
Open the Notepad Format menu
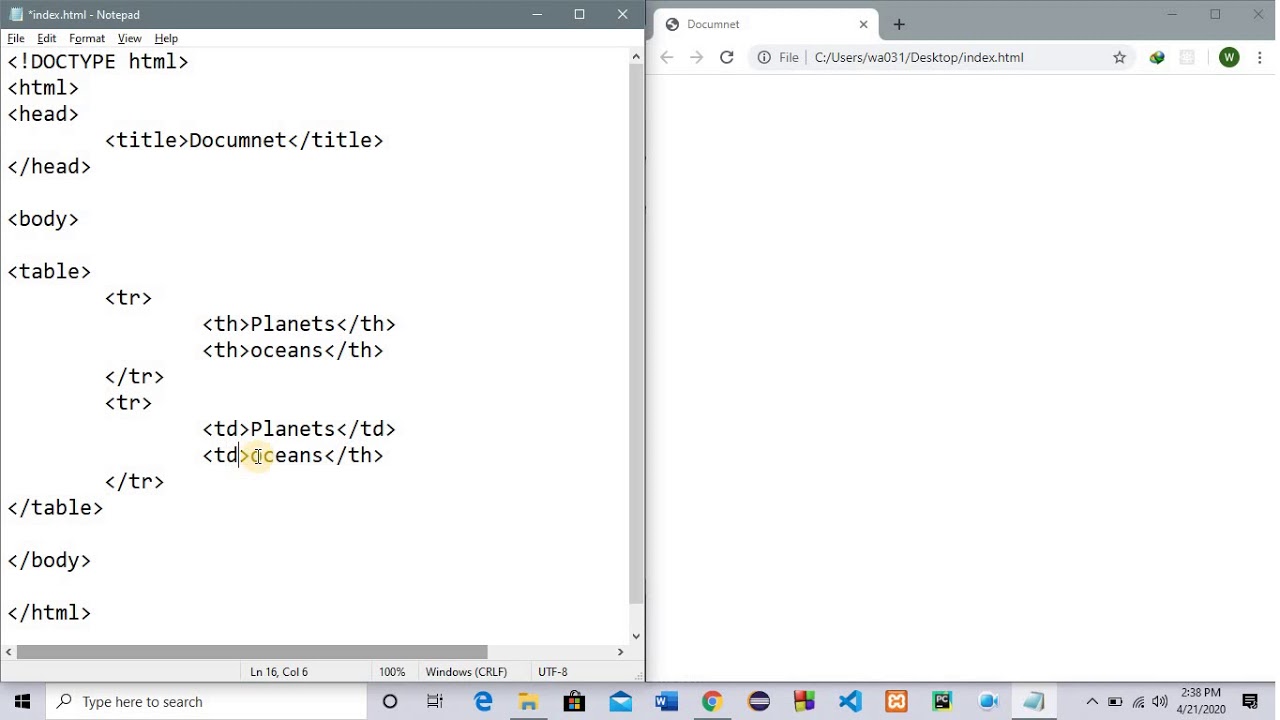(87, 38)
